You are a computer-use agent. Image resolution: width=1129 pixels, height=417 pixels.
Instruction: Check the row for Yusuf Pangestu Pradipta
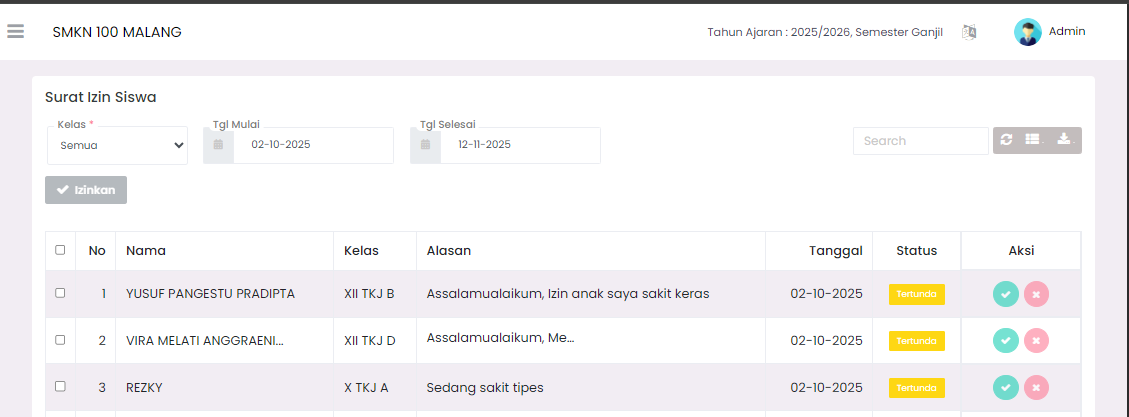60,293
